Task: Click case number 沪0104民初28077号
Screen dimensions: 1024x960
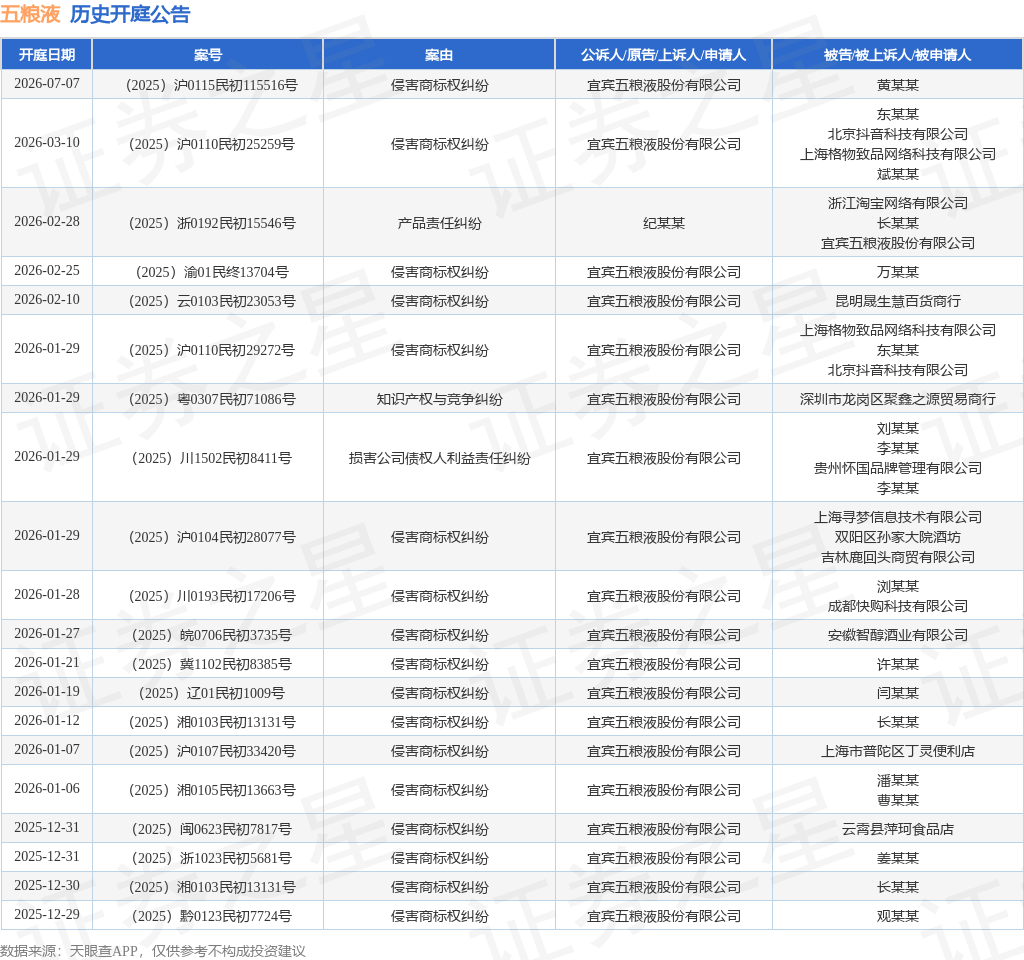Action: (x=212, y=537)
